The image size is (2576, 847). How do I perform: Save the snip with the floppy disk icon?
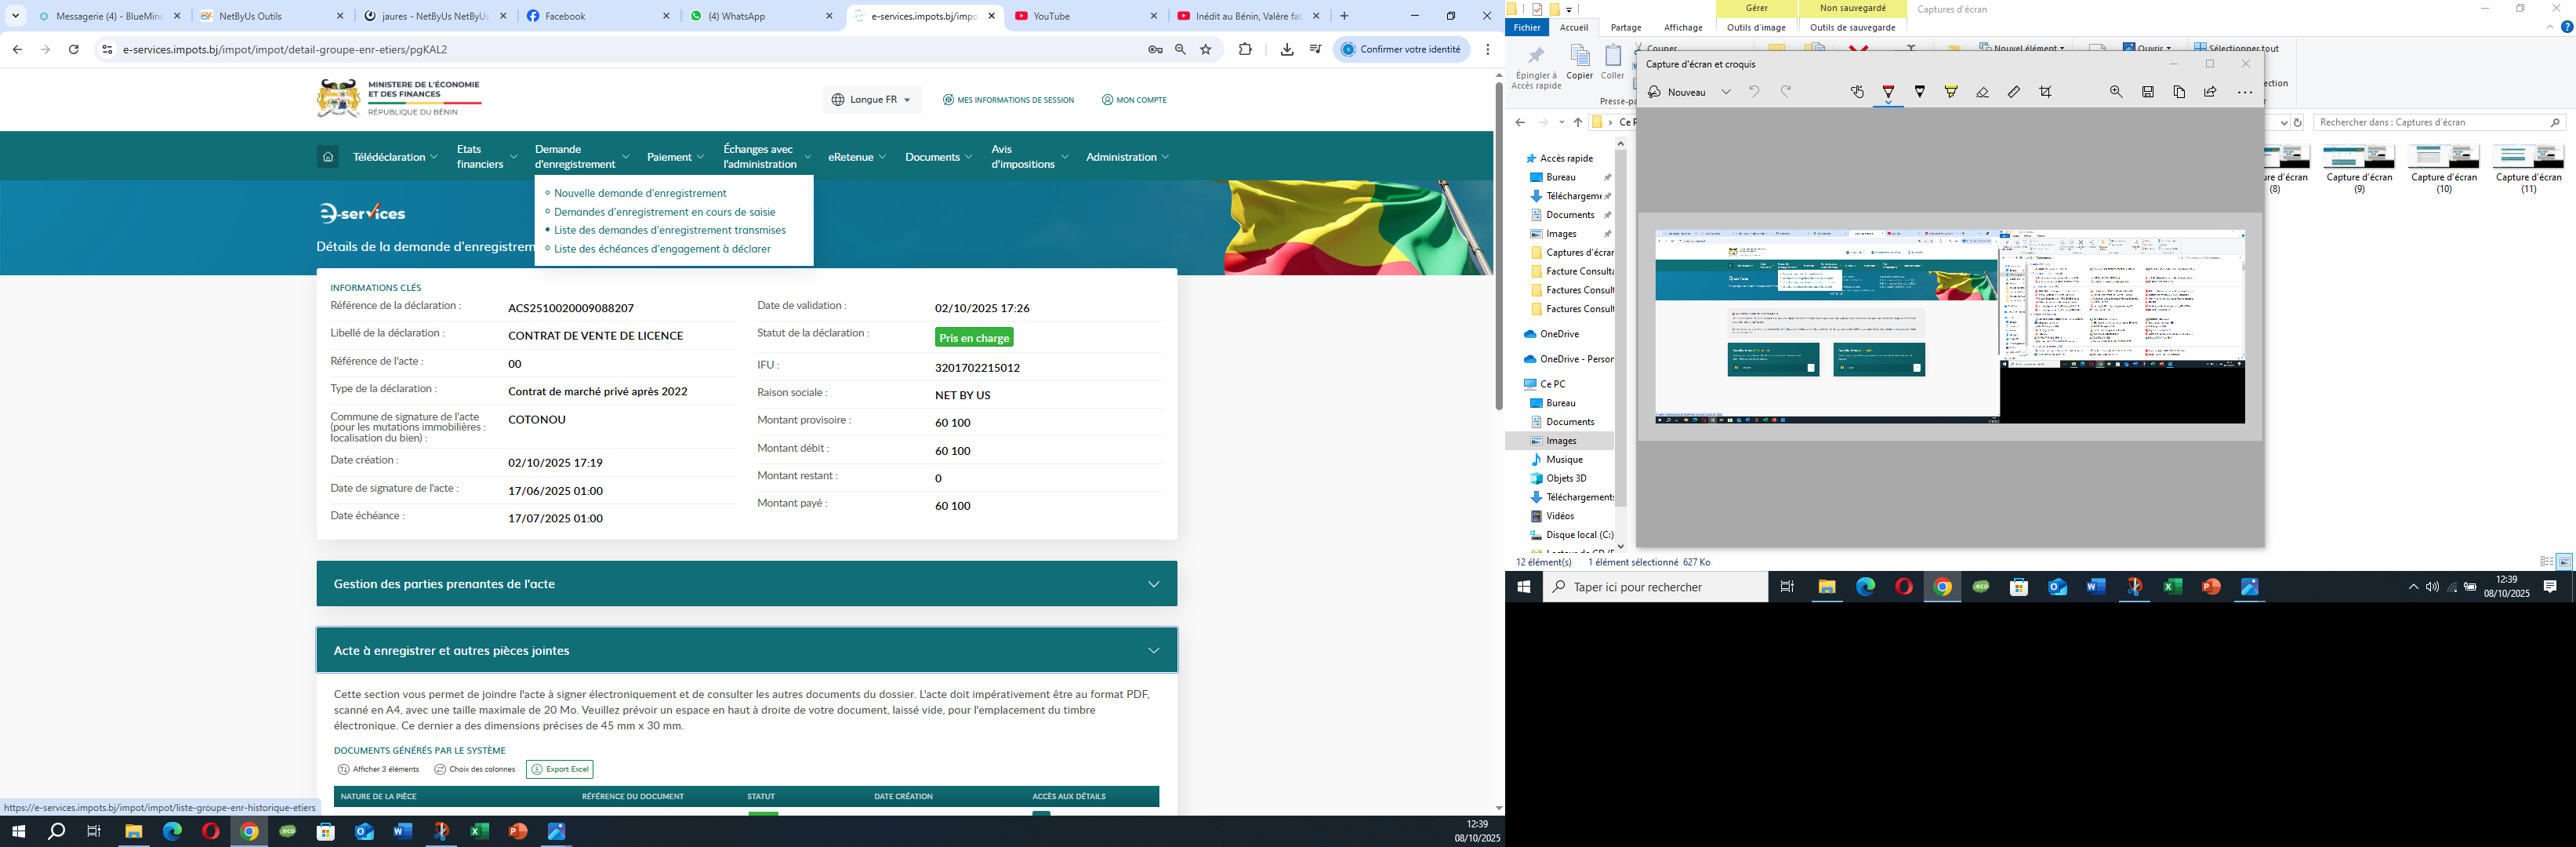[2148, 92]
